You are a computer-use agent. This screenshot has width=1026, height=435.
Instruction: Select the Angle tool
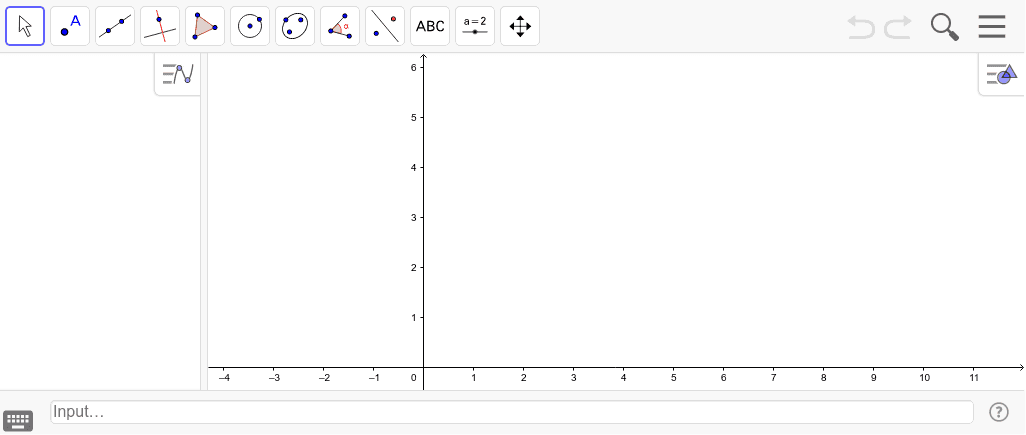340,26
